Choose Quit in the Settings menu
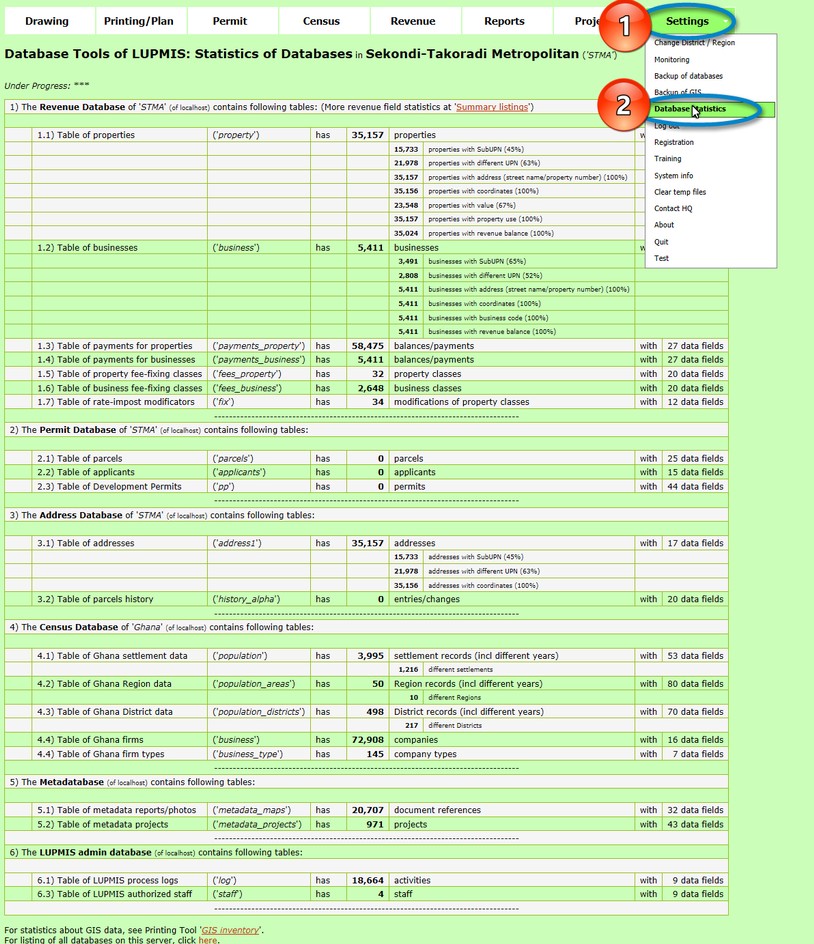The width and height of the screenshot is (814, 944). click(x=661, y=241)
